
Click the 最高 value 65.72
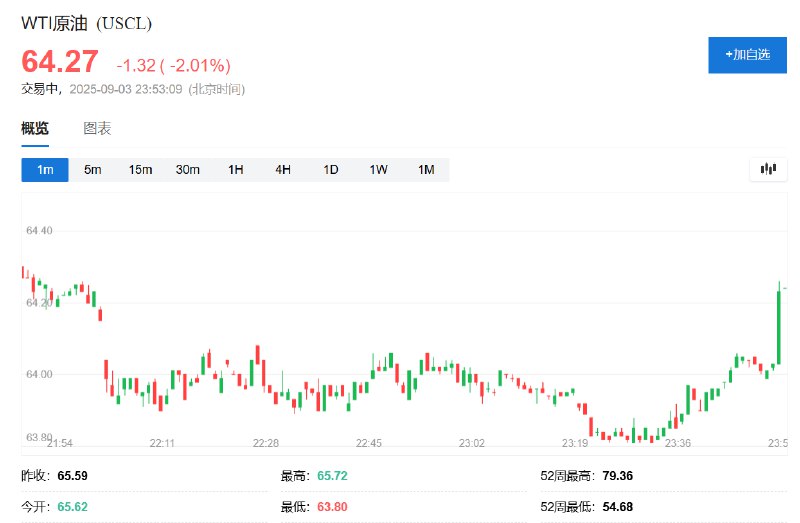[x=332, y=476]
